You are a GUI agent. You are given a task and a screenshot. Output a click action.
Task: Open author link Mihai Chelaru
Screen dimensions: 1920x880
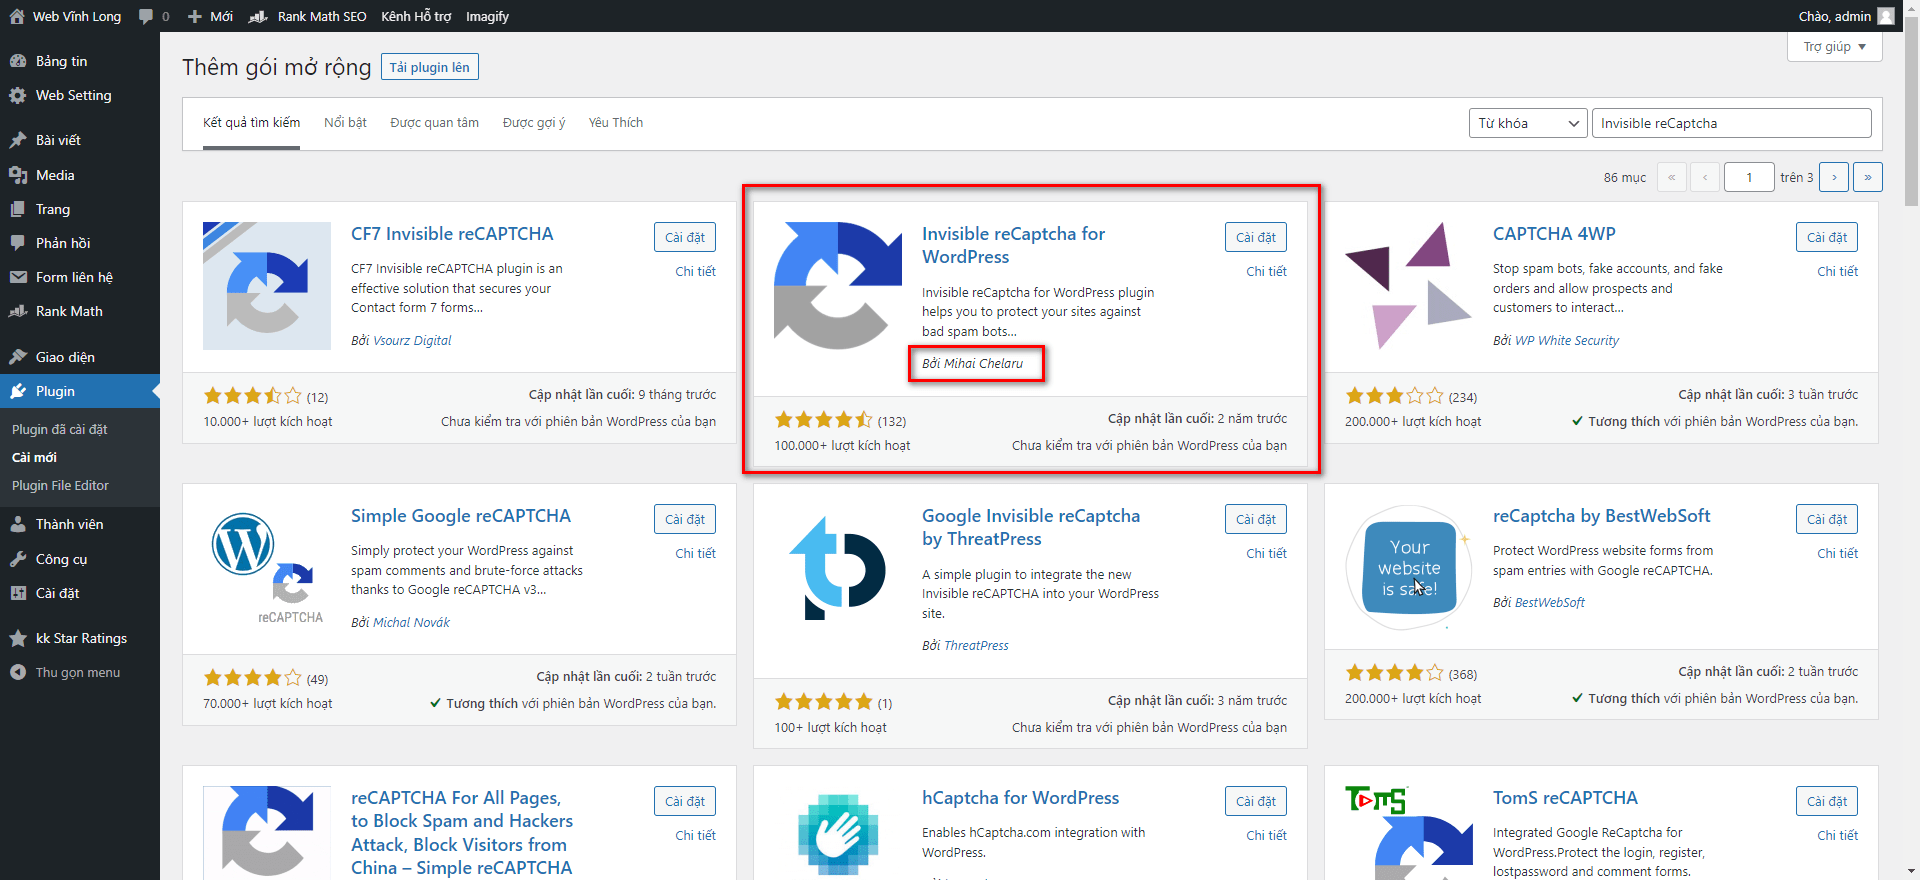point(983,363)
